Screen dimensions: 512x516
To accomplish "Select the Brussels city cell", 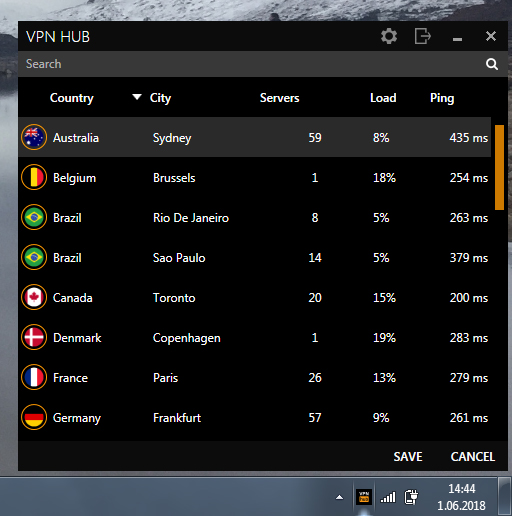I will click(174, 178).
